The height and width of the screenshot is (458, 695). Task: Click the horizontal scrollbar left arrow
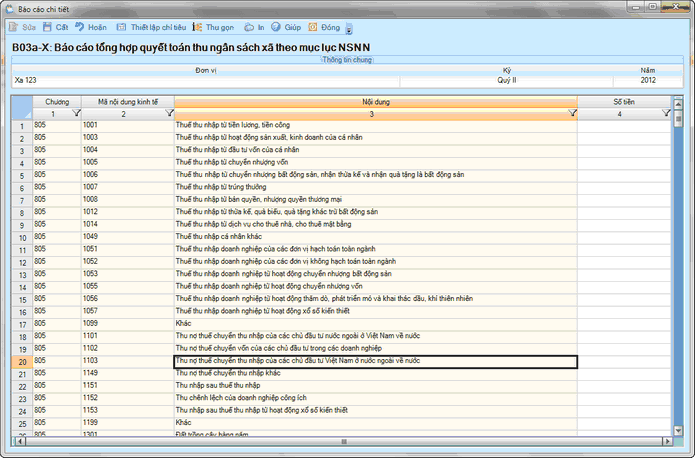19,441
